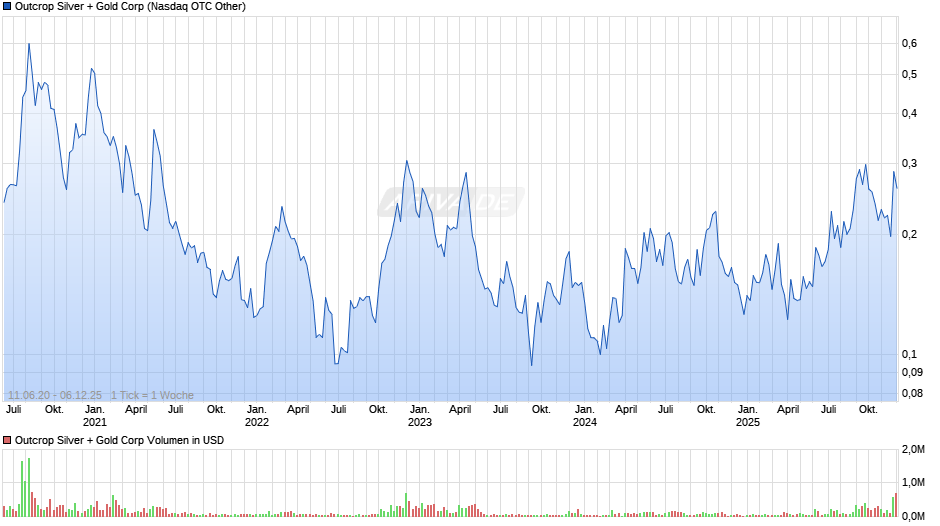Click the tallest green volume bar in 2020
Screen dimensions: 940x526
[28, 487]
